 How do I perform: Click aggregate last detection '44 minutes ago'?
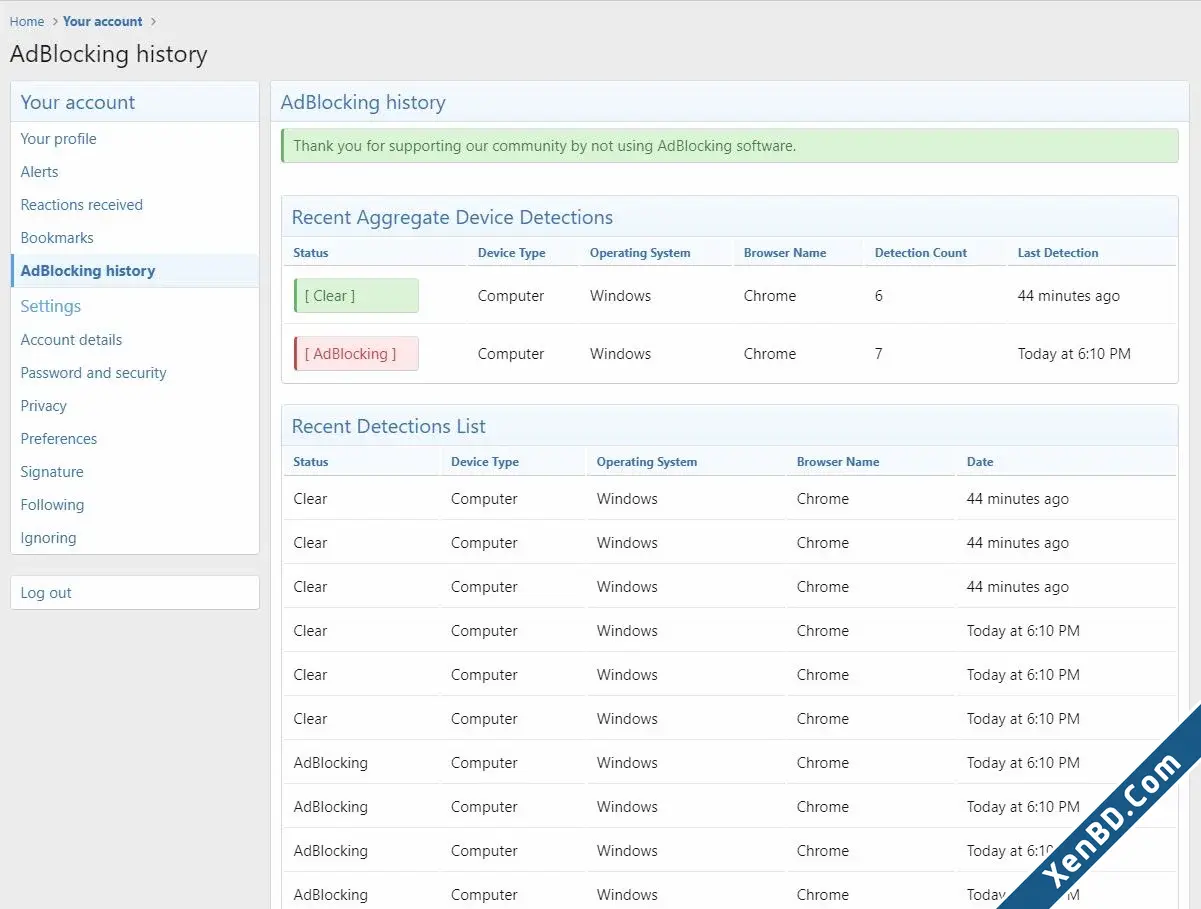pyautogui.click(x=1069, y=296)
